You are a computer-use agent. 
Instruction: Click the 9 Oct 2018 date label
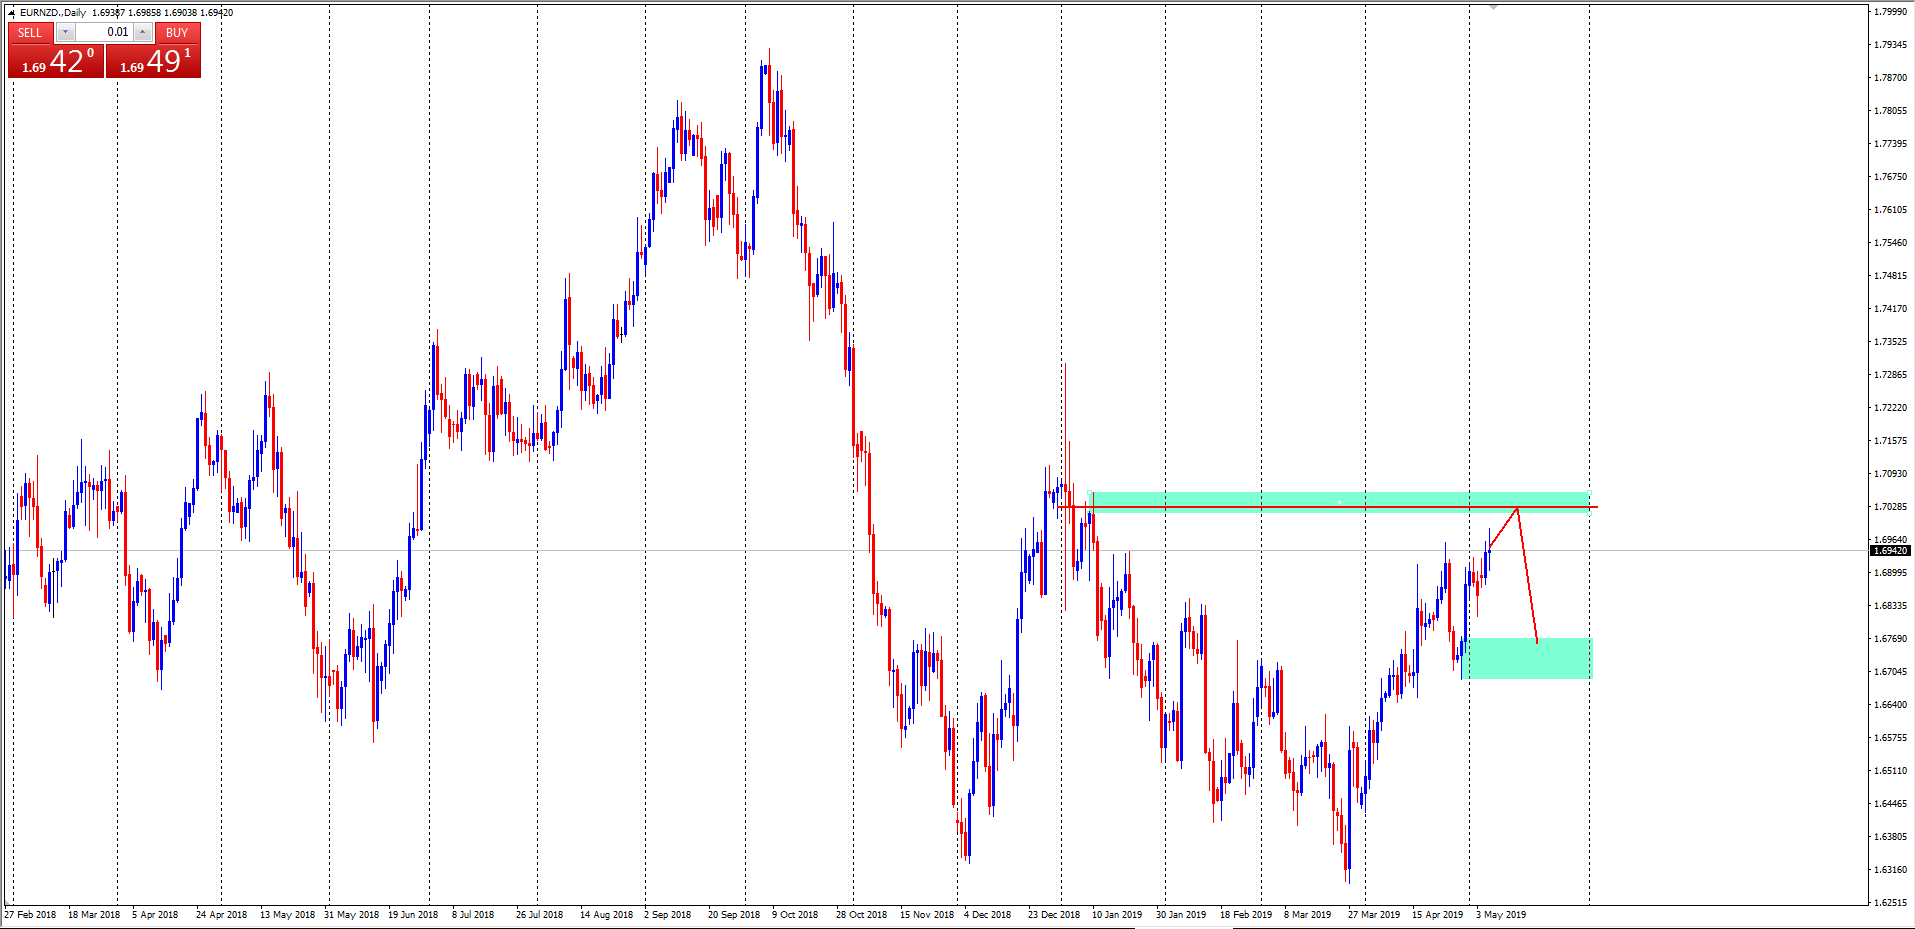coord(794,914)
